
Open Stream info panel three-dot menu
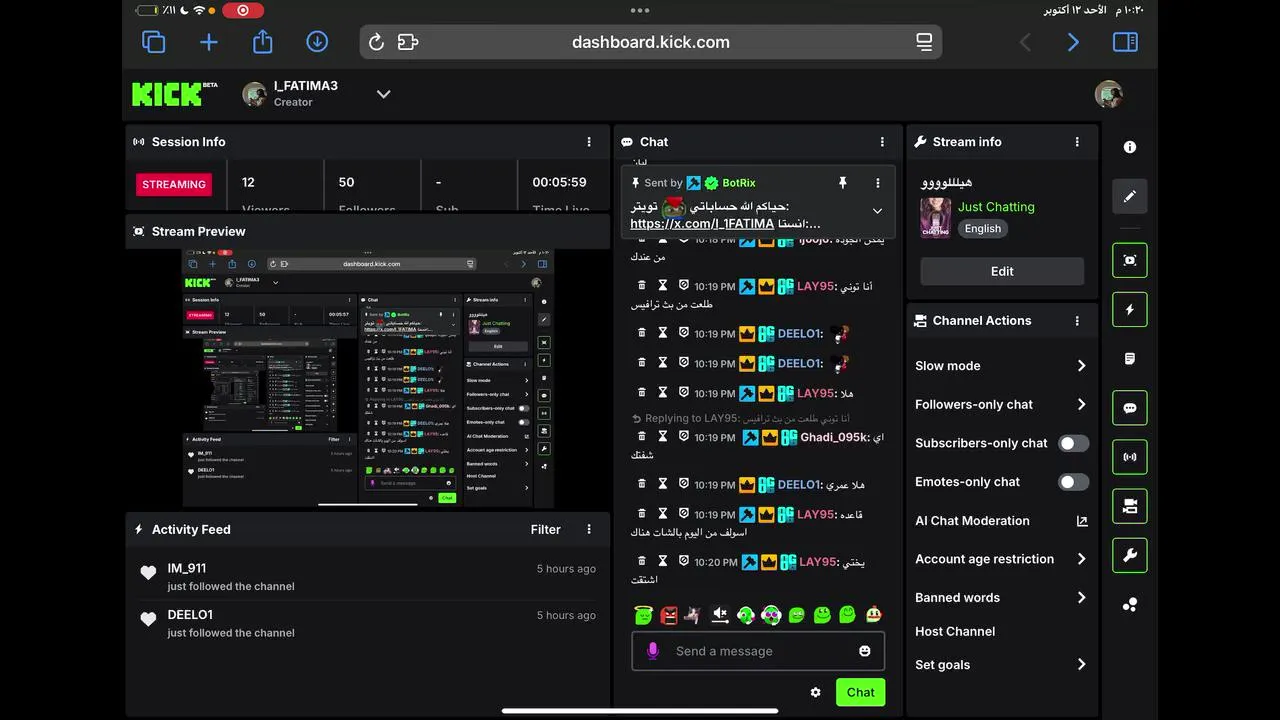coord(1077,142)
